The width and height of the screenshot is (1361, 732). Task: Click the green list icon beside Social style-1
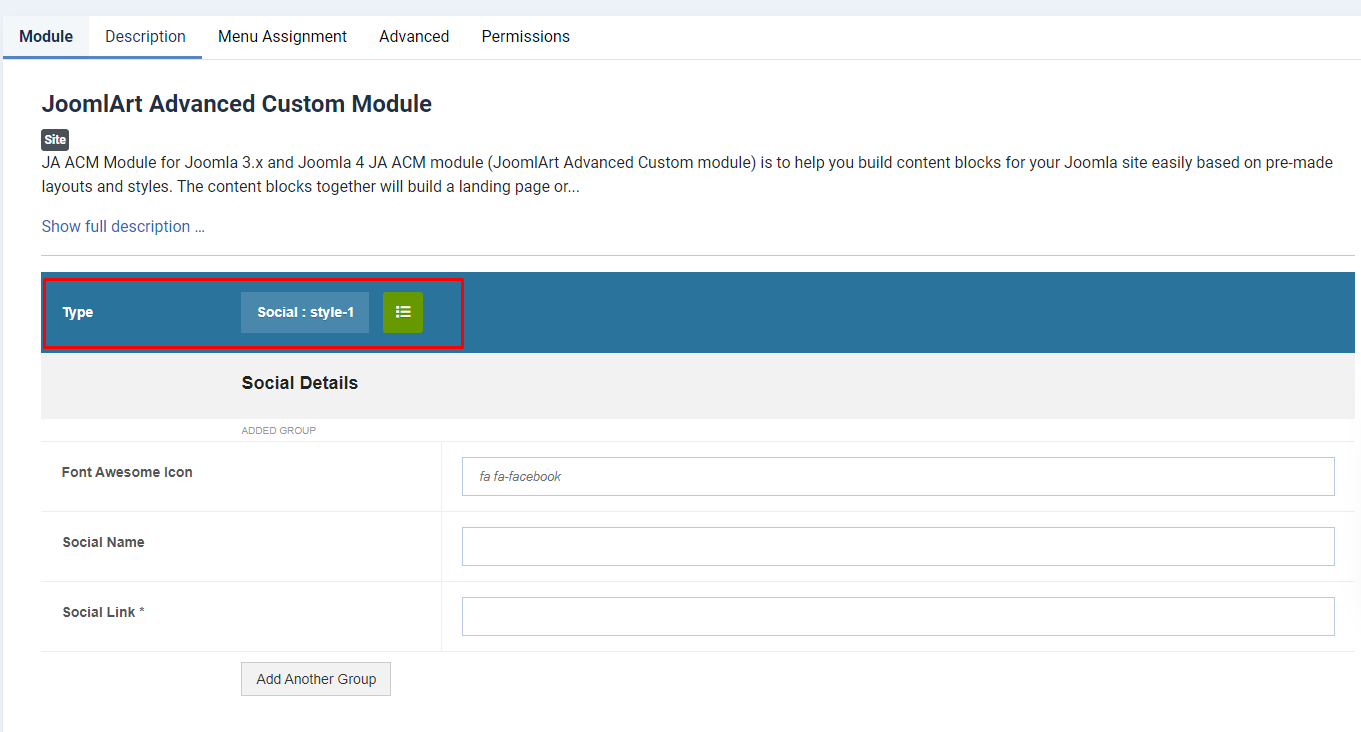pyautogui.click(x=403, y=312)
